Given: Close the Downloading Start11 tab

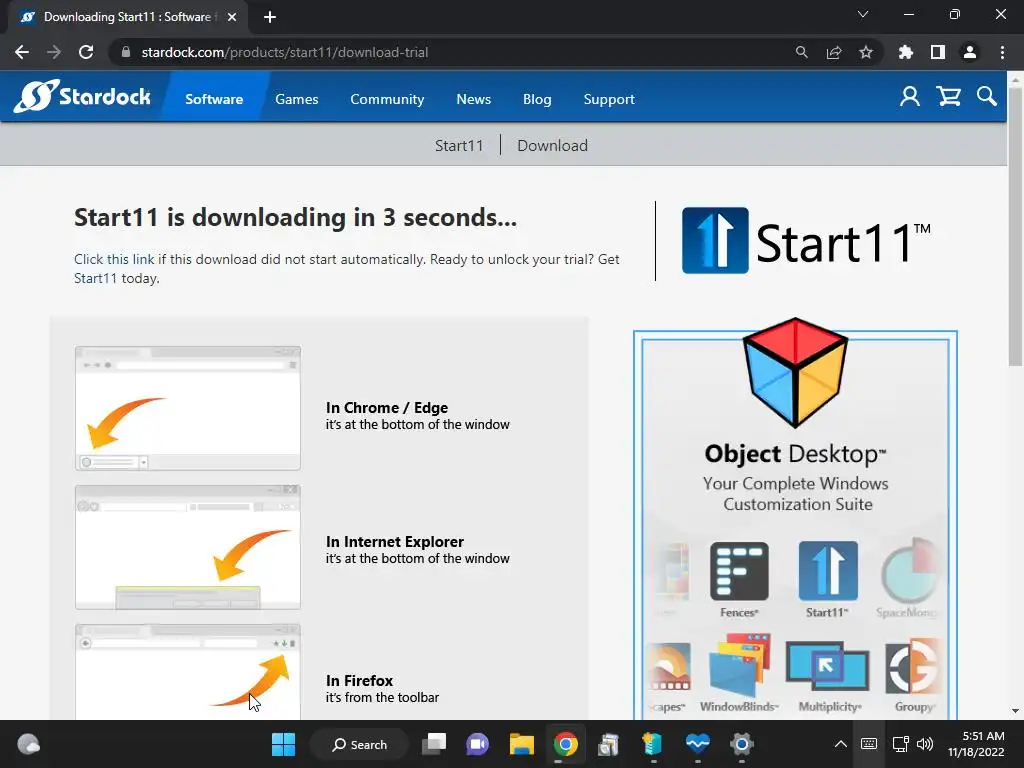Looking at the screenshot, I should pyautogui.click(x=232, y=17).
